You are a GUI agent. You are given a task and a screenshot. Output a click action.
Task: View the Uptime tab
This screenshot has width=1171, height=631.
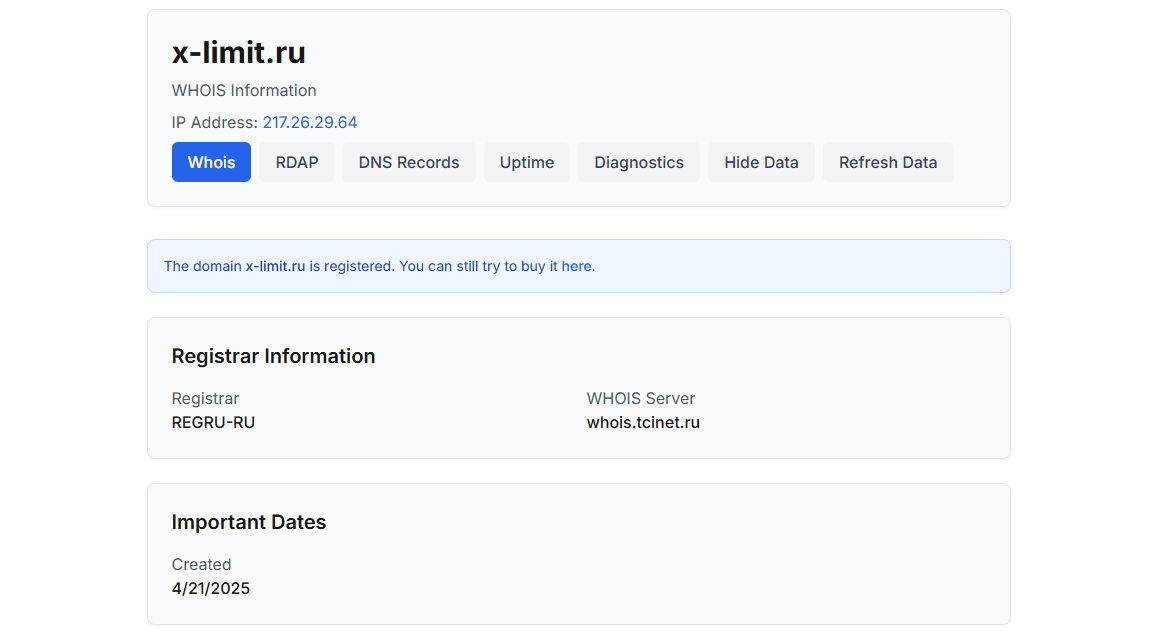coord(527,162)
